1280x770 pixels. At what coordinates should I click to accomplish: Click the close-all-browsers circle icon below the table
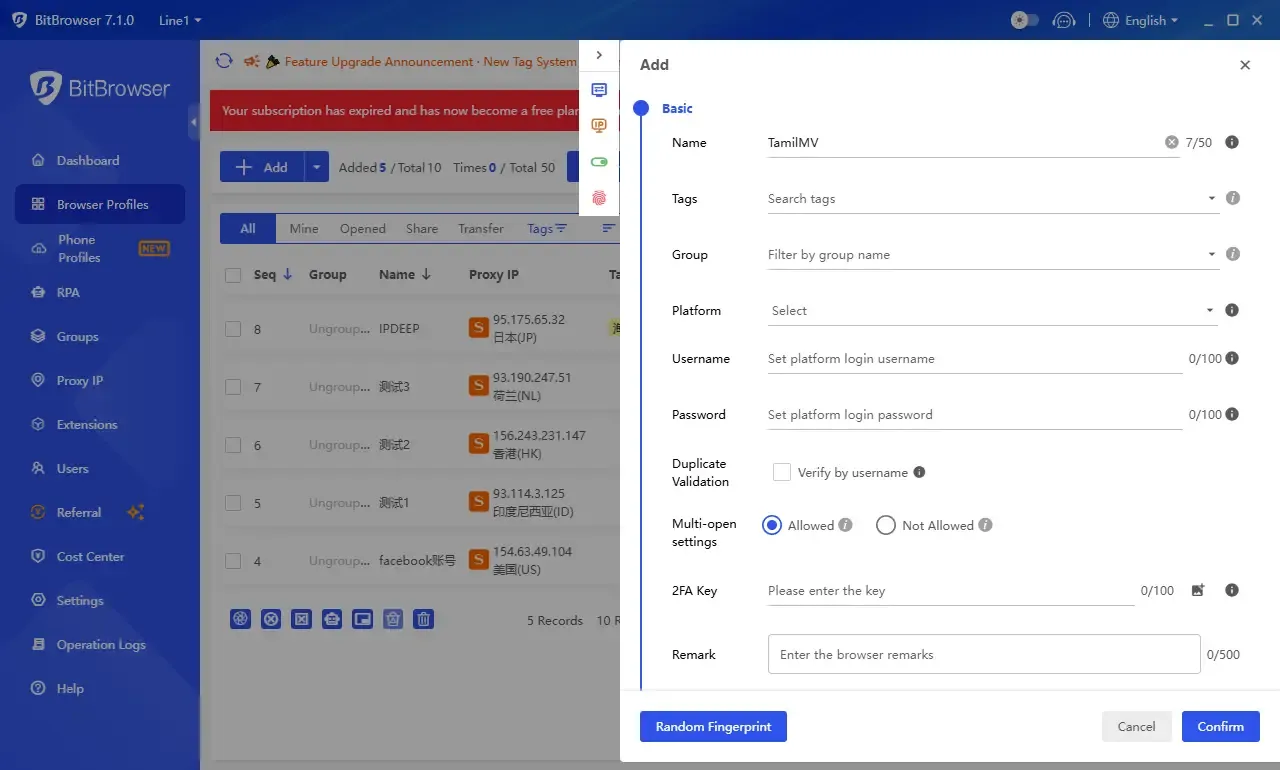[x=271, y=618]
